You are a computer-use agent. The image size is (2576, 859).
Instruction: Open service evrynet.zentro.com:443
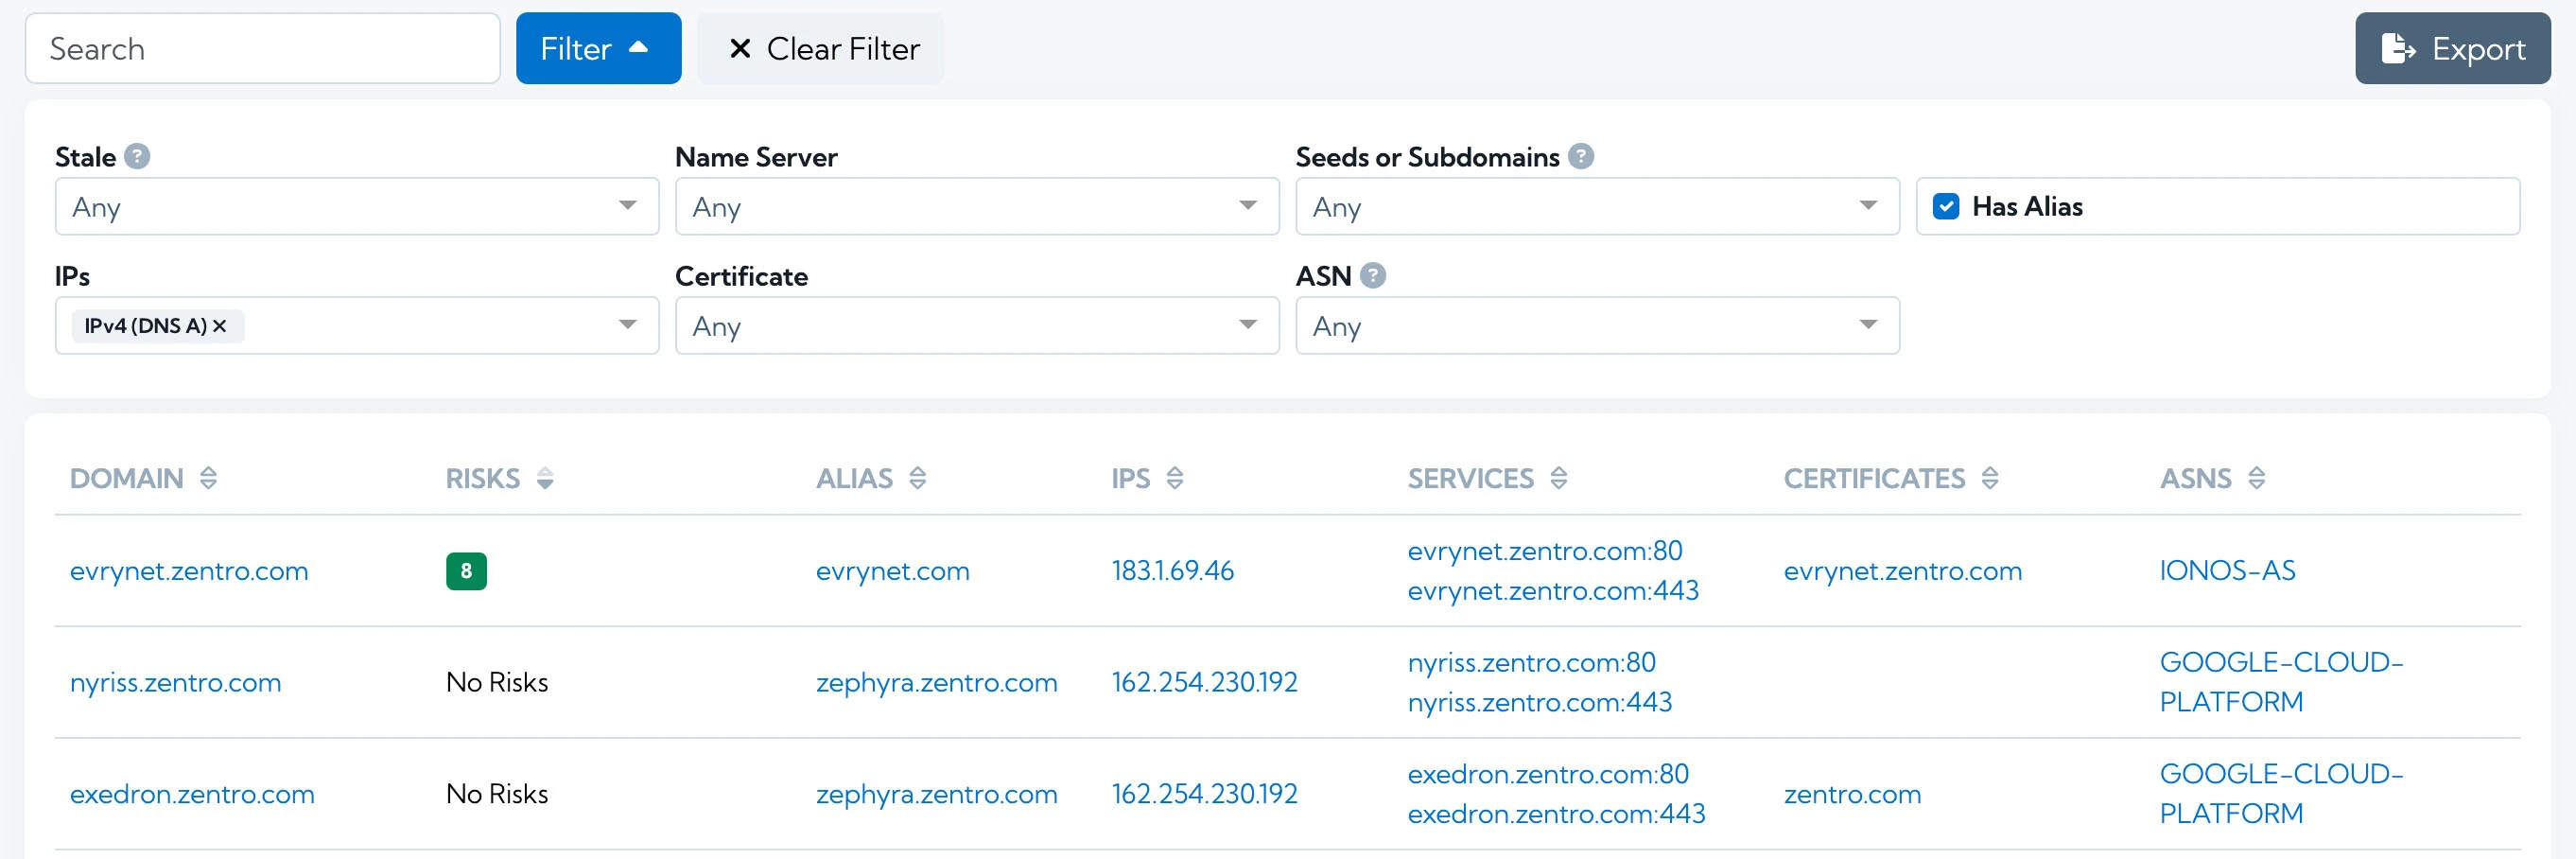(1553, 591)
